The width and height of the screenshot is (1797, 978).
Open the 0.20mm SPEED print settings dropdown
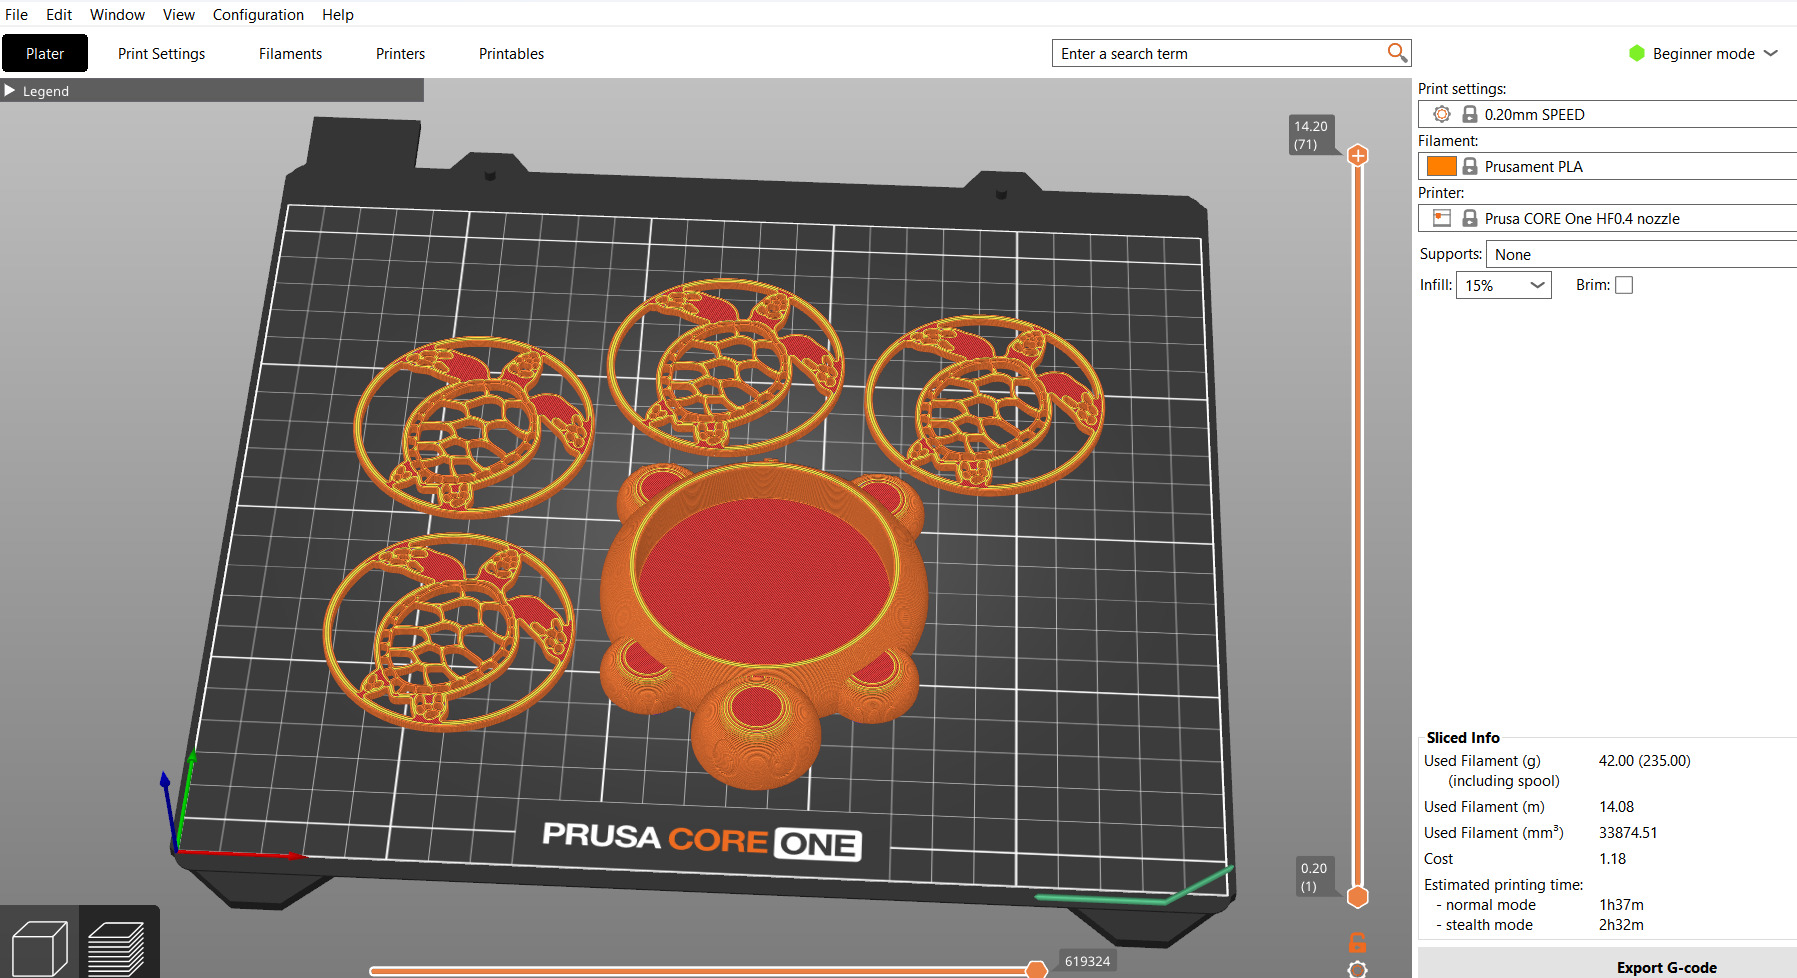(1608, 114)
